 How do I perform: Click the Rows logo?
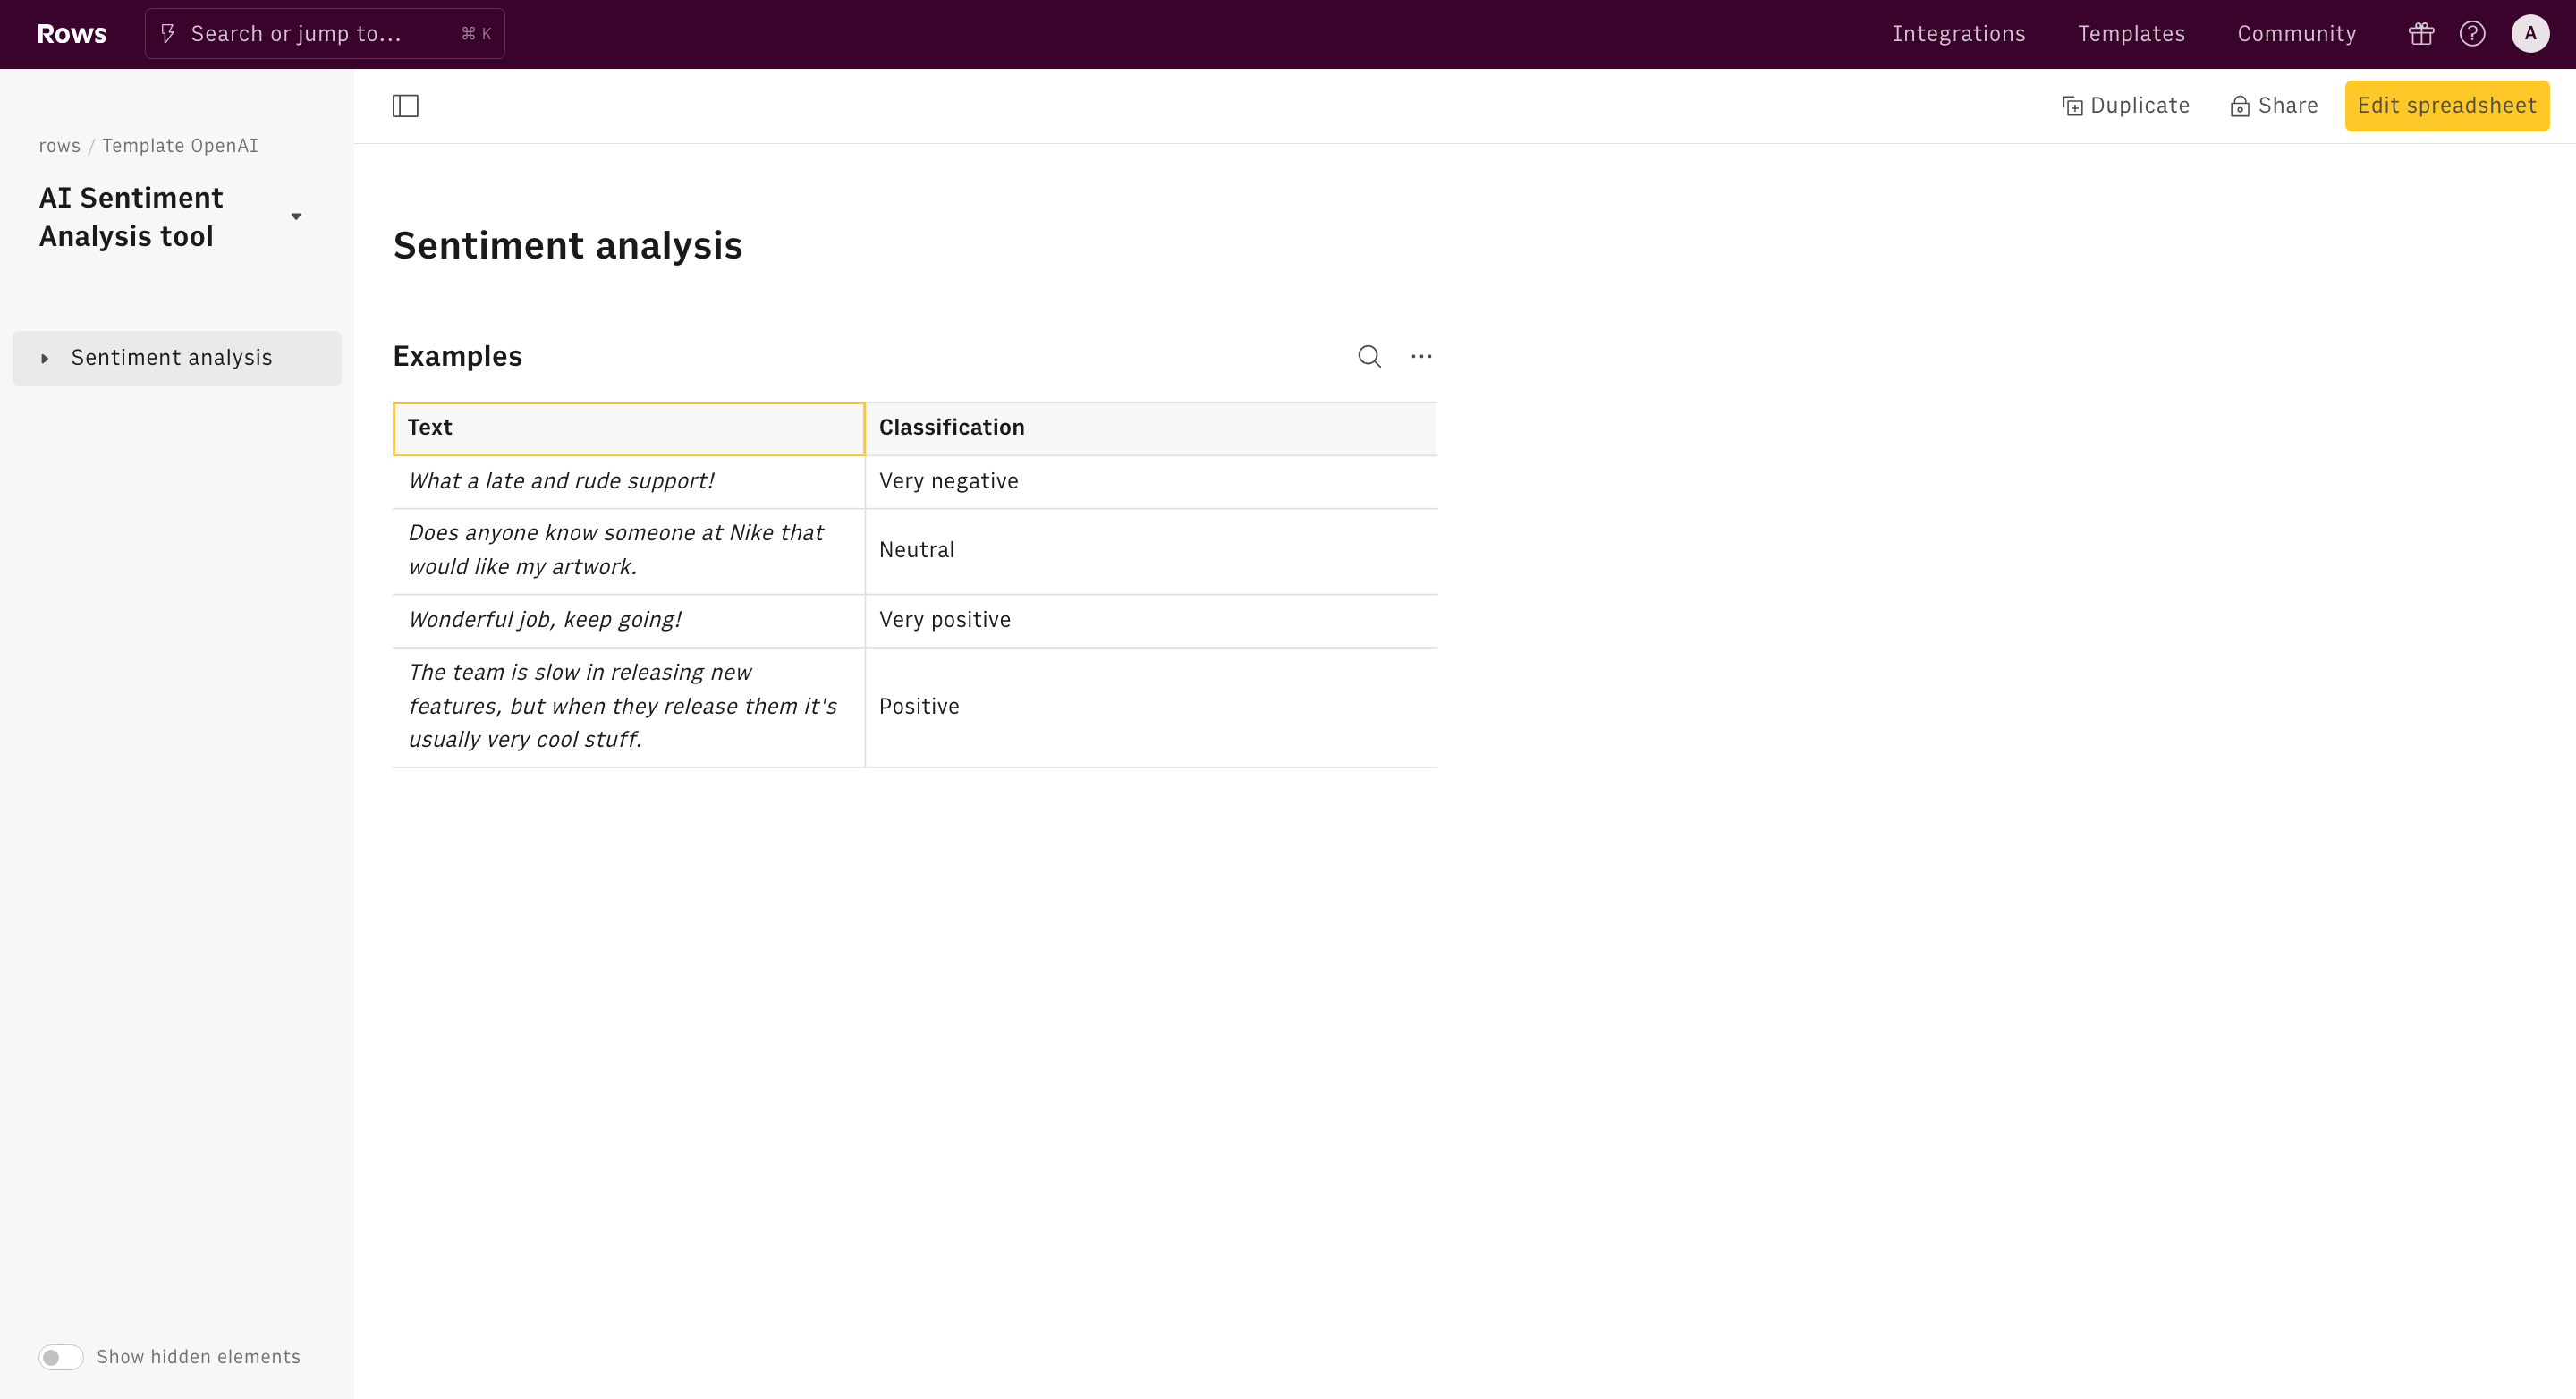pos(71,34)
